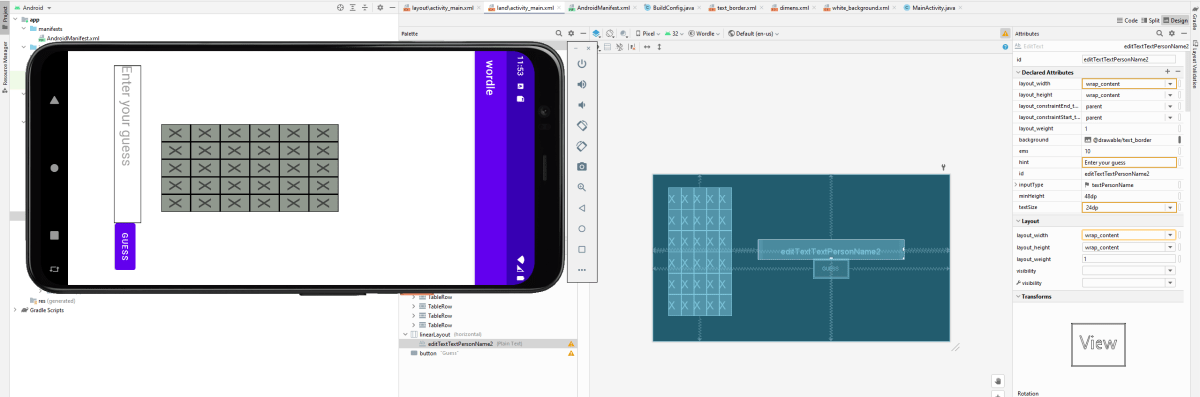Click the emulator Home circle icon
The image size is (1200, 397).
point(581,228)
